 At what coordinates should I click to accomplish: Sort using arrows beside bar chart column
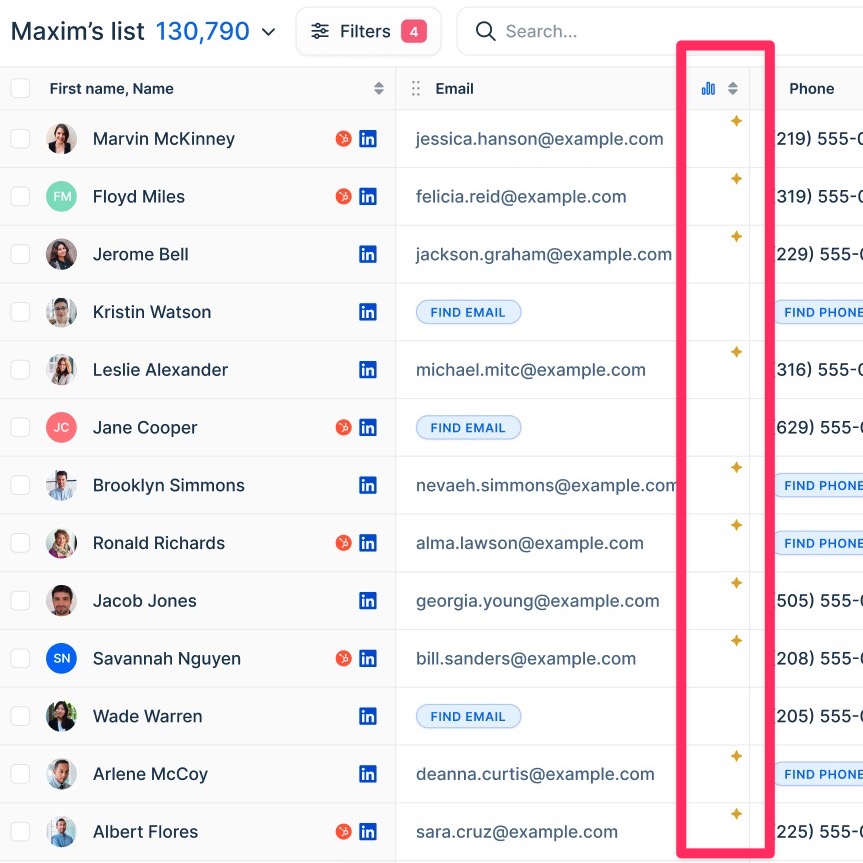pyautogui.click(x=733, y=89)
